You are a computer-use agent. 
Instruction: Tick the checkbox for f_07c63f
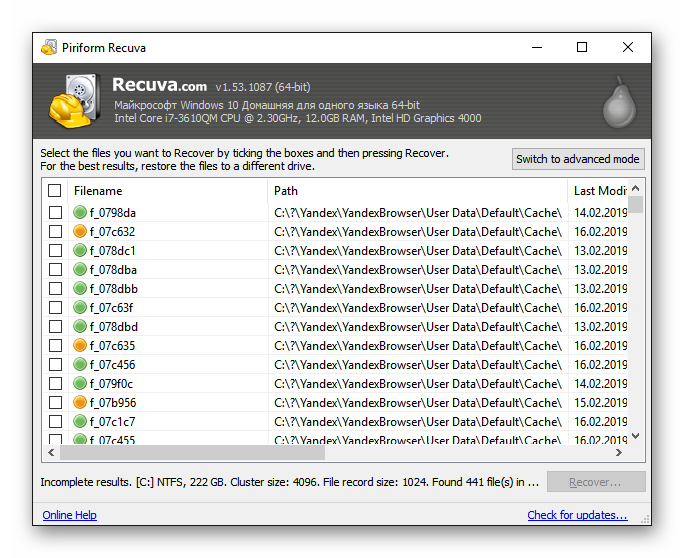pyautogui.click(x=55, y=308)
